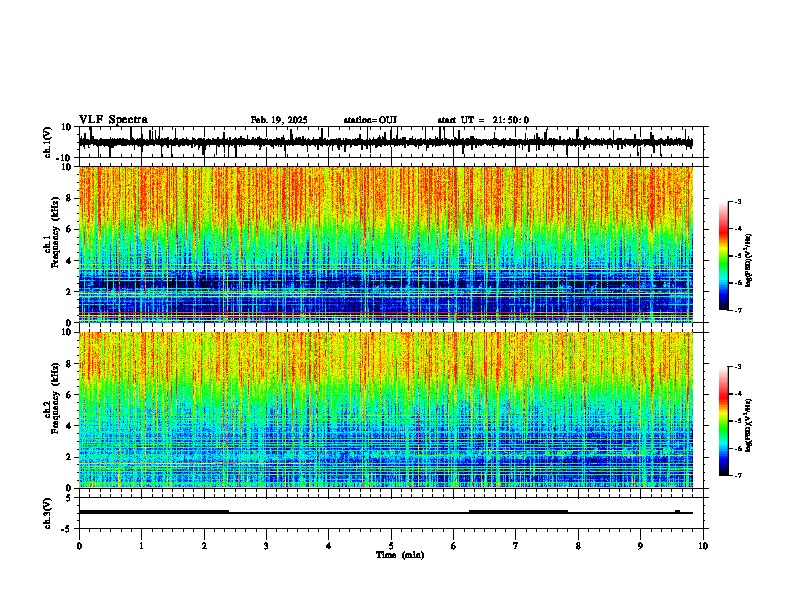
Task: Click time-axis tick label "8"
Action: 578,546
